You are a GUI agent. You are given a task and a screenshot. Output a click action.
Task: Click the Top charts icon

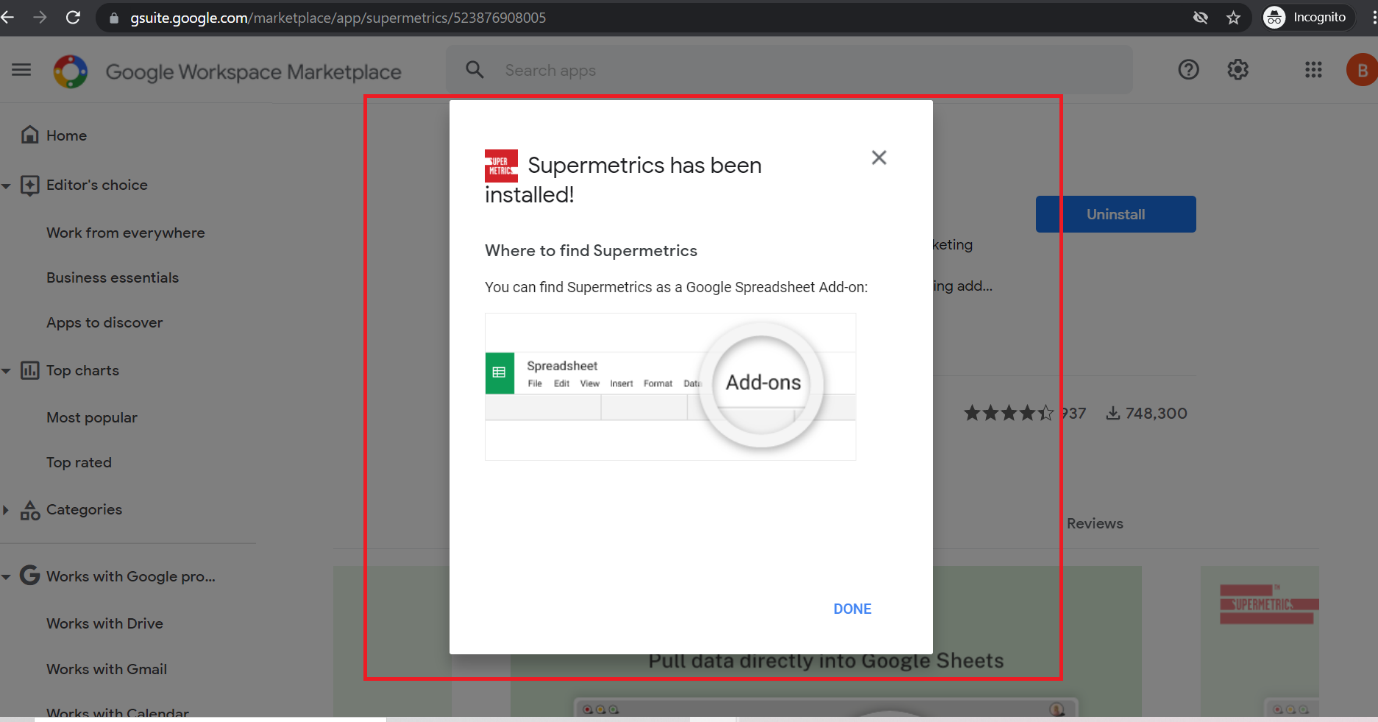point(30,370)
